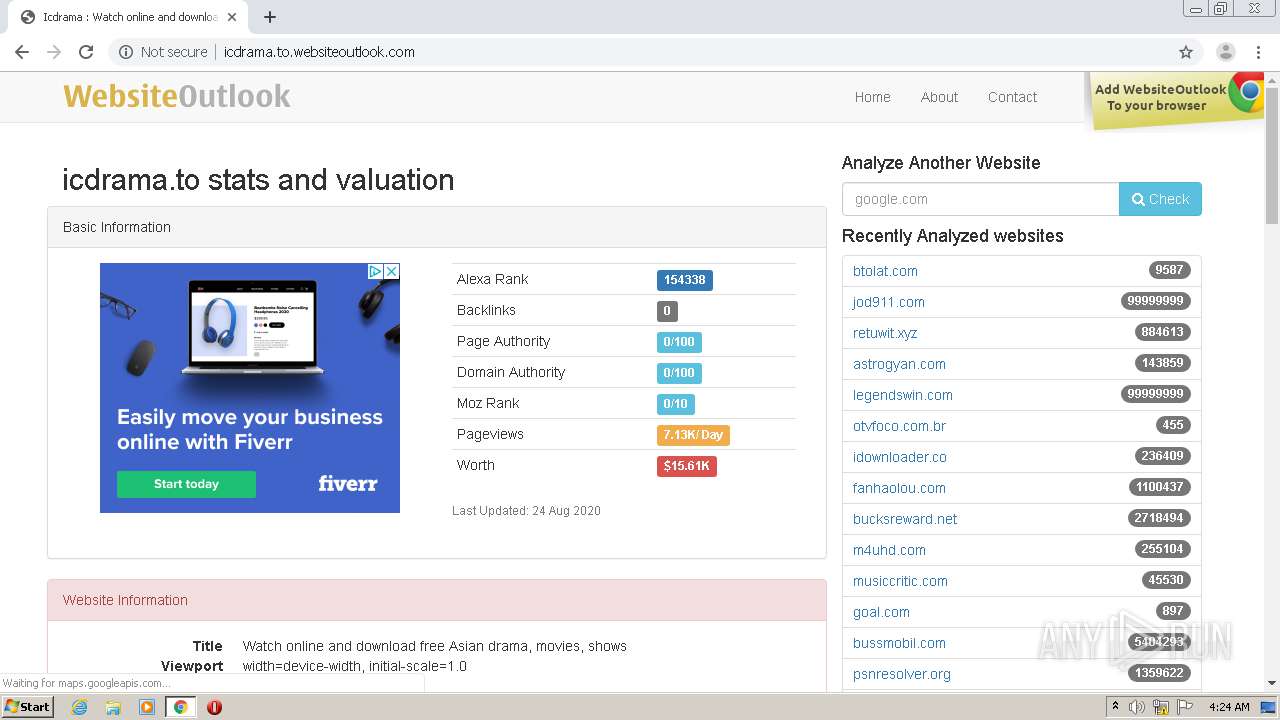Open musiccritic.com link
The width and height of the screenshot is (1280, 720).
pos(900,581)
